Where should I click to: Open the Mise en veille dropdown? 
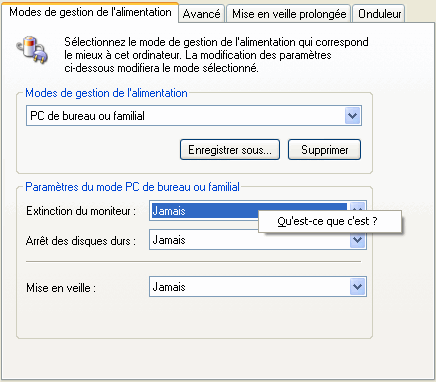258,287
